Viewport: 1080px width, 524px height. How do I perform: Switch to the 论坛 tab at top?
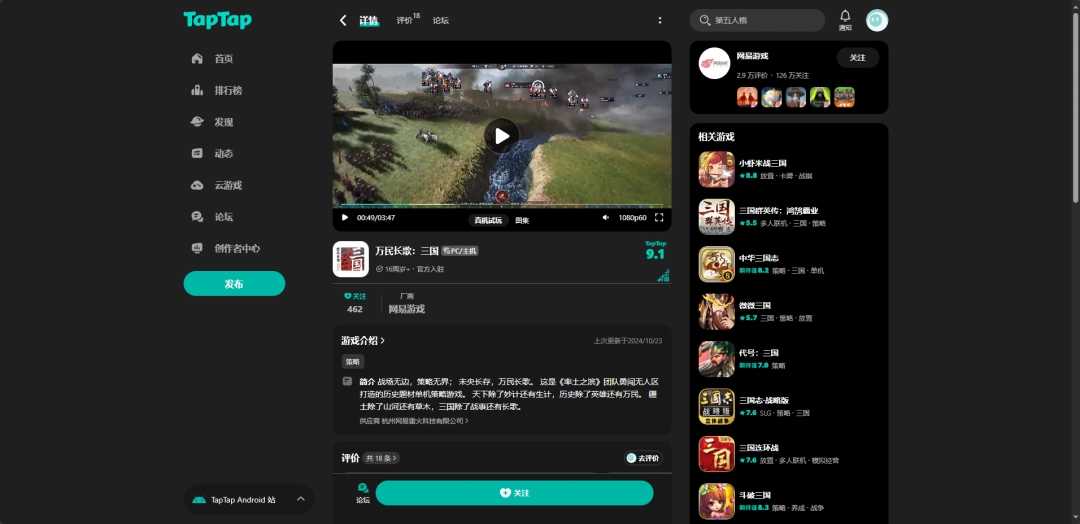[441, 20]
